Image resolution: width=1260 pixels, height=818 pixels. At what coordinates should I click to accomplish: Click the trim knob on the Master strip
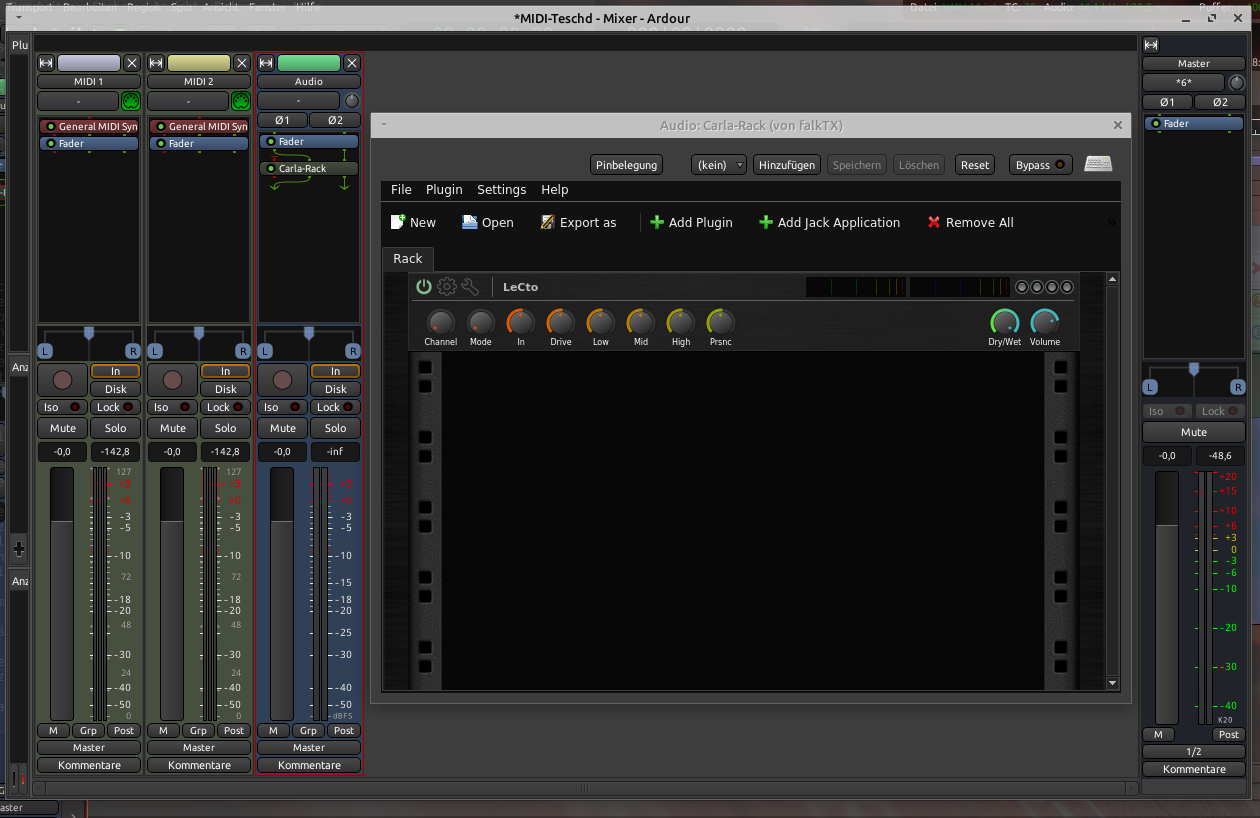pyautogui.click(x=1237, y=83)
